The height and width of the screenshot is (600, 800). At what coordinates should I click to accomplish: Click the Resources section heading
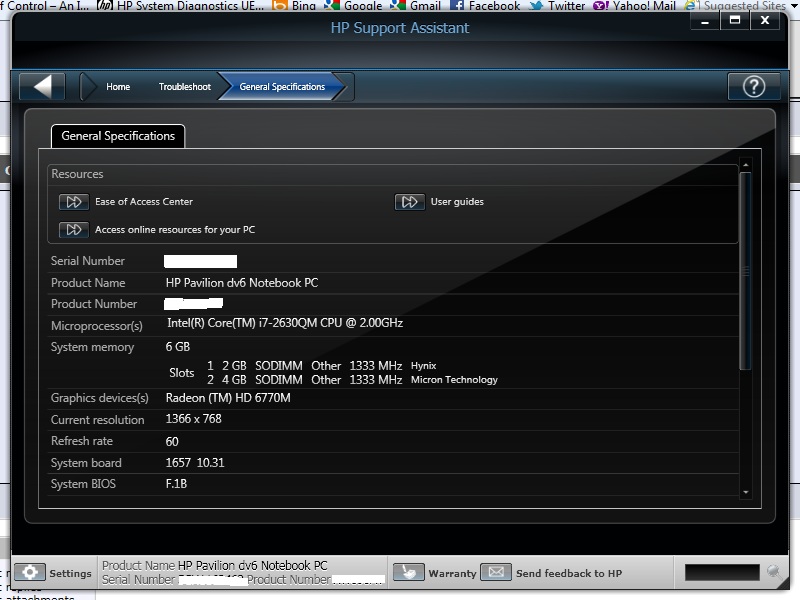pos(77,174)
